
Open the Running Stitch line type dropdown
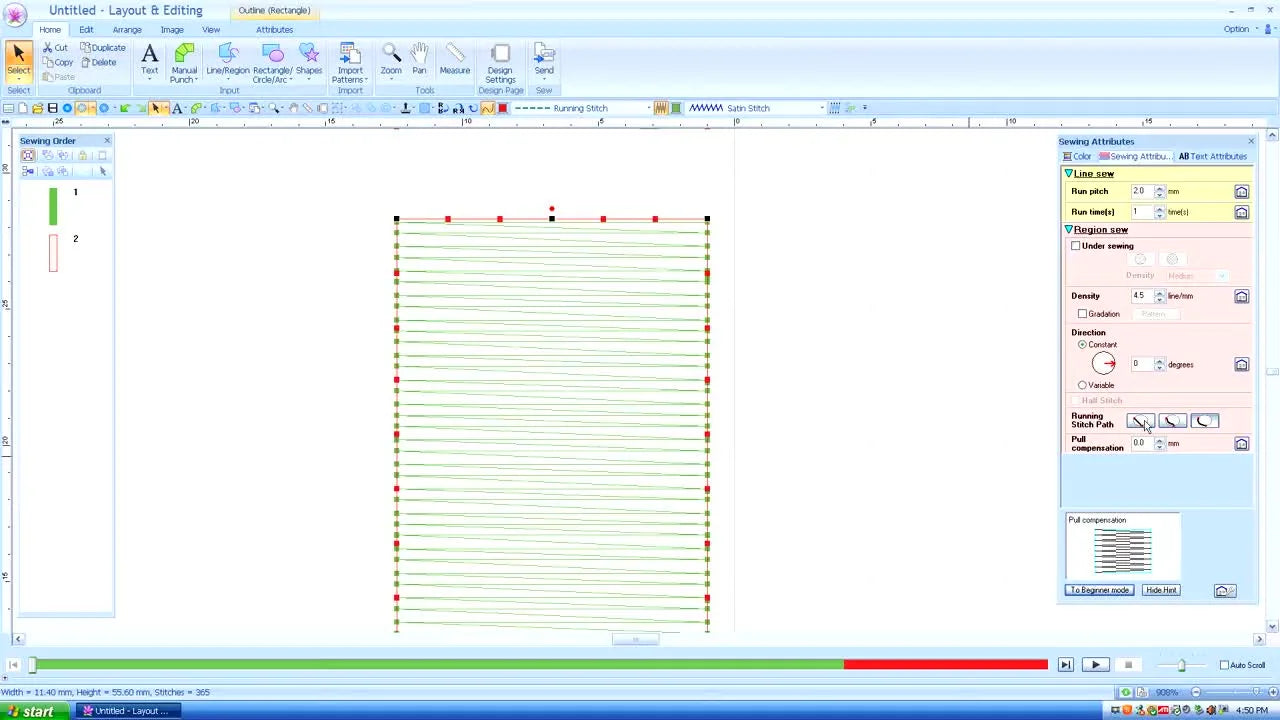coord(648,108)
